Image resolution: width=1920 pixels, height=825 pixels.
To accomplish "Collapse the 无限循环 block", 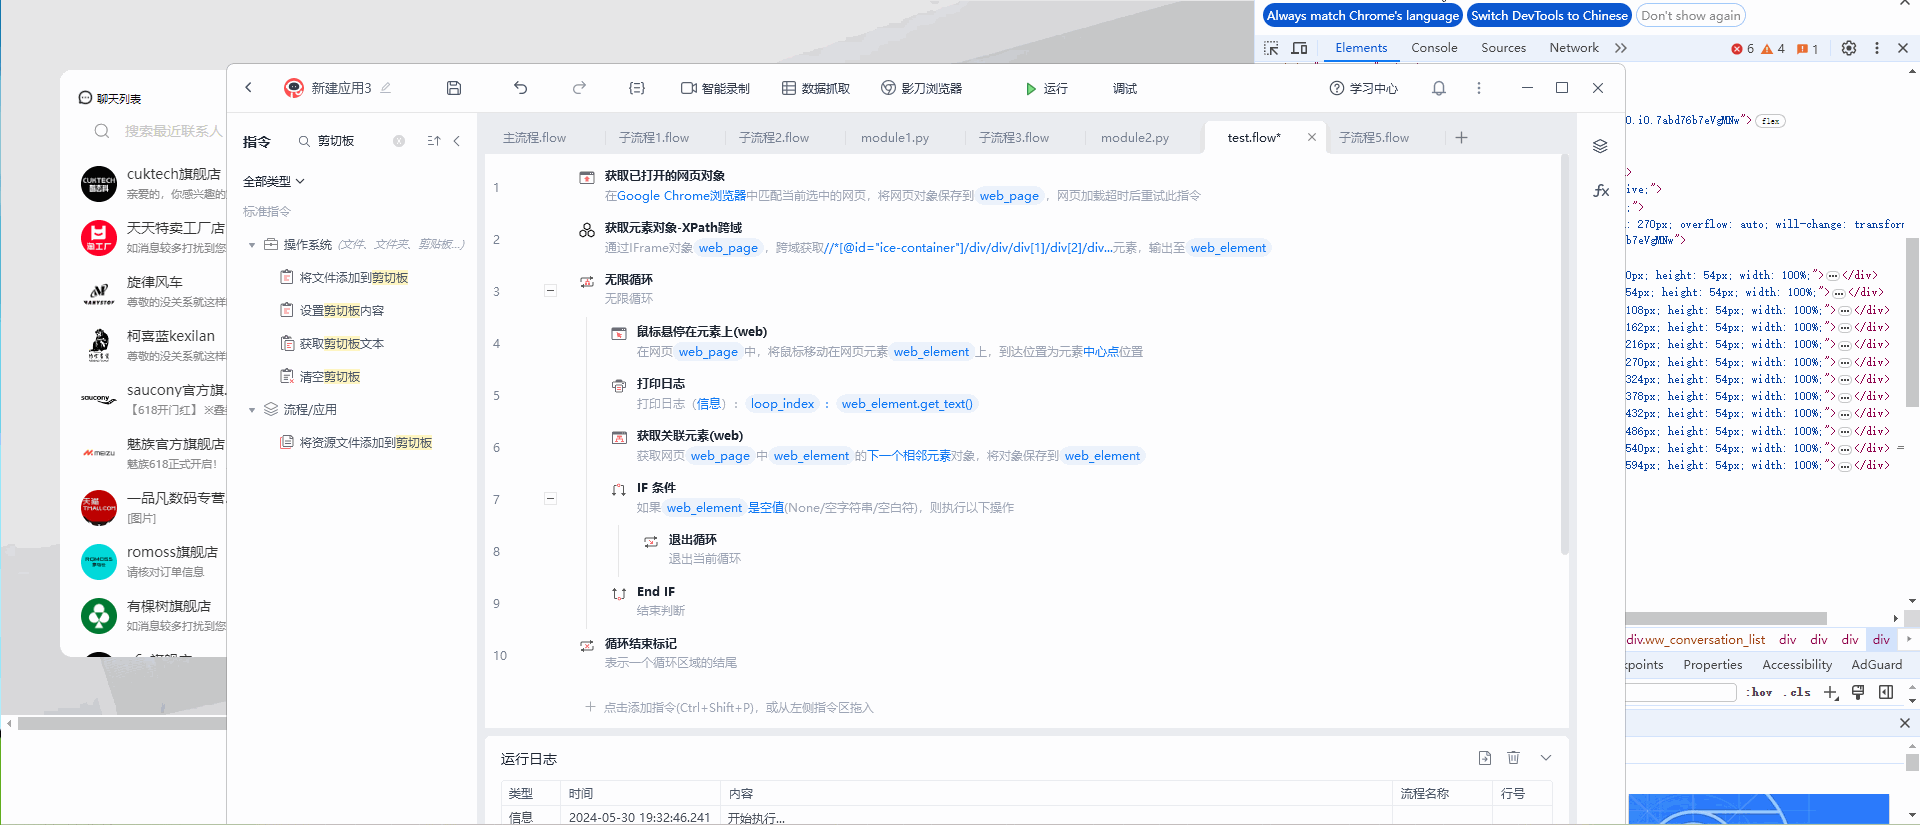I will pyautogui.click(x=550, y=291).
